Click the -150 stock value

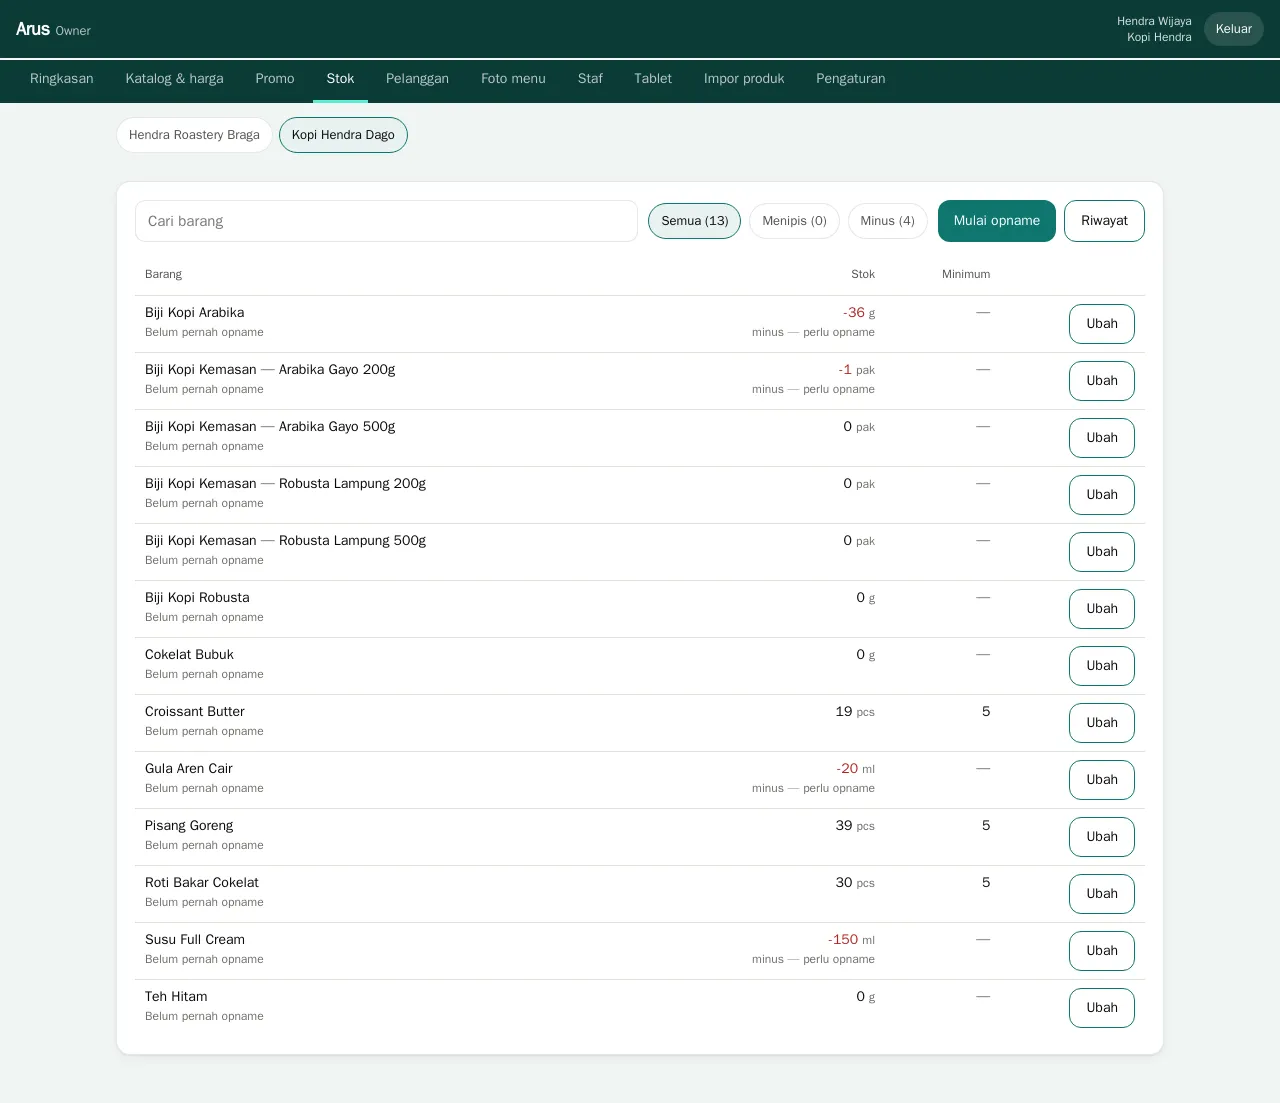click(x=843, y=940)
